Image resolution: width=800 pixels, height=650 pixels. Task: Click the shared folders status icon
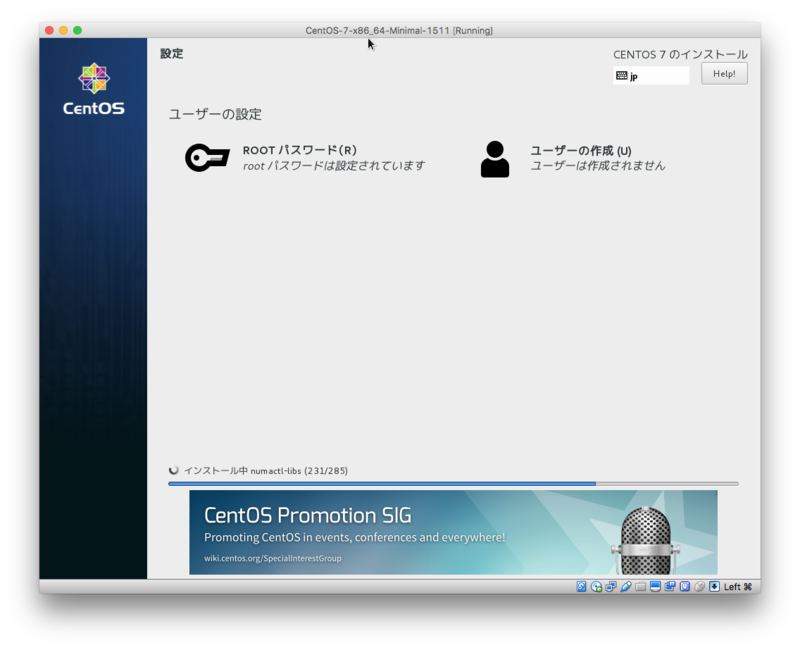pyautogui.click(x=640, y=587)
